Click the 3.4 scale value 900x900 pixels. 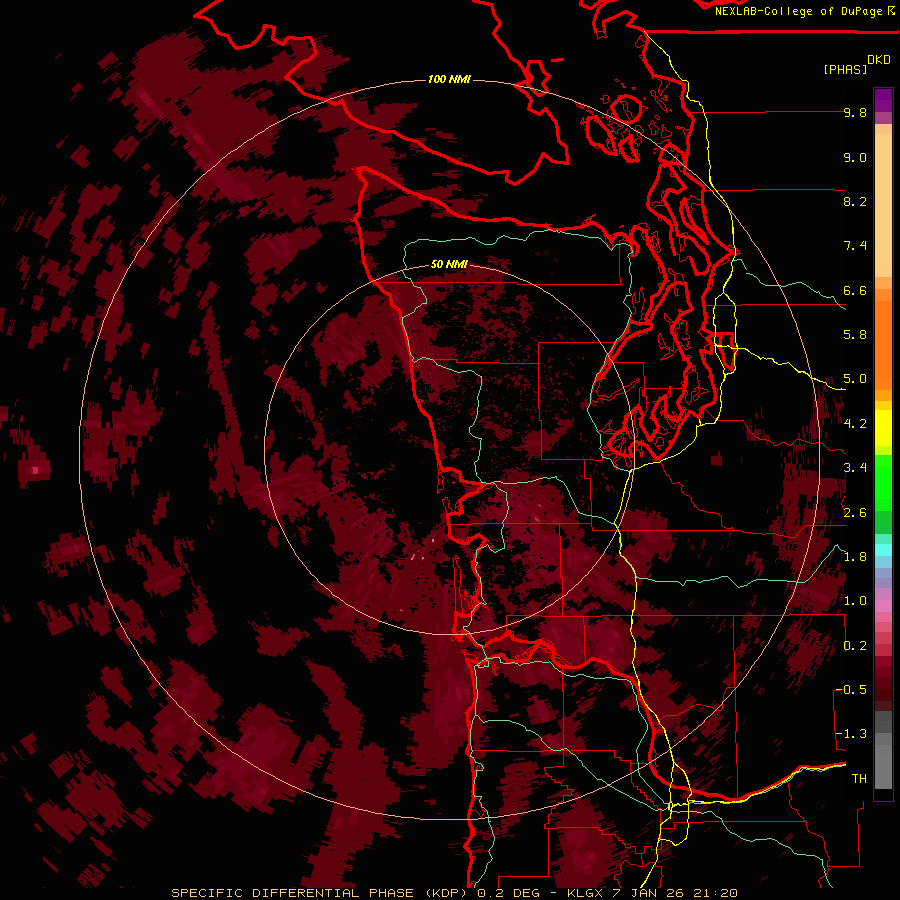[x=855, y=468]
